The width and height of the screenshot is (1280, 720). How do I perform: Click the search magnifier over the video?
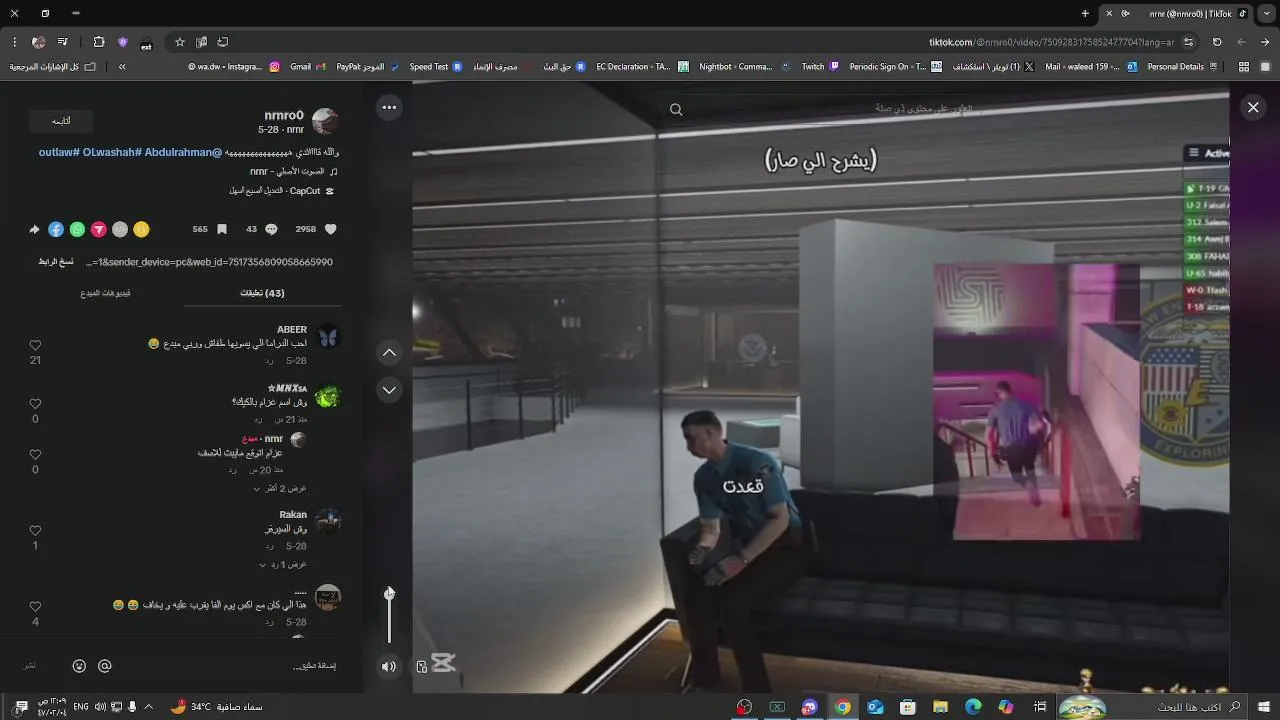676,110
